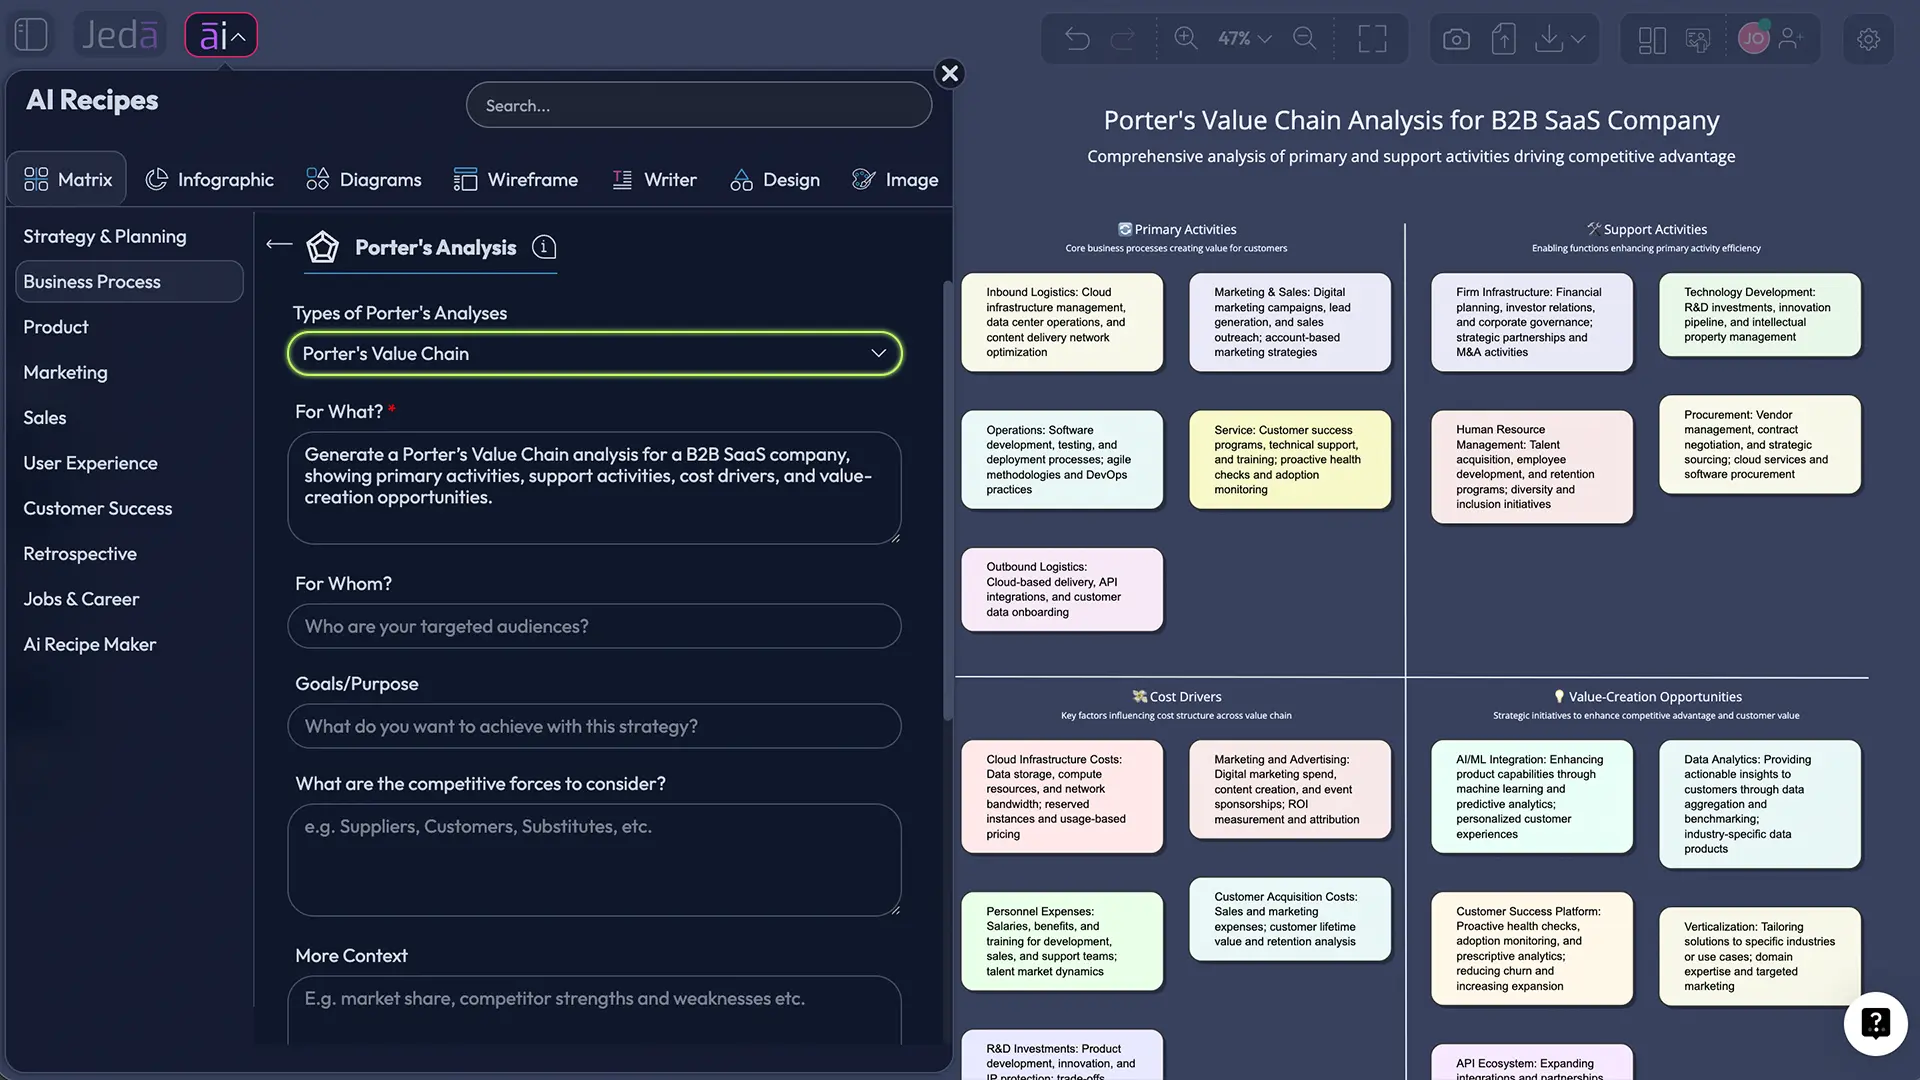1920x1080 pixels.
Task: Switch to the Design tab
Action: (775, 179)
